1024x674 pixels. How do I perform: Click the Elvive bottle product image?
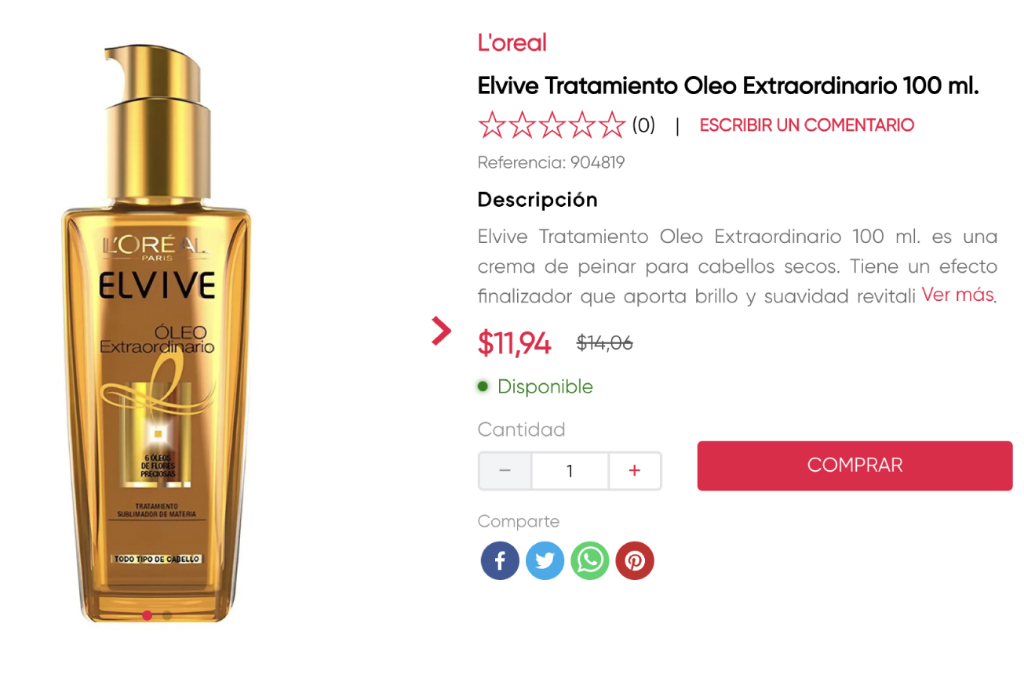click(x=157, y=333)
